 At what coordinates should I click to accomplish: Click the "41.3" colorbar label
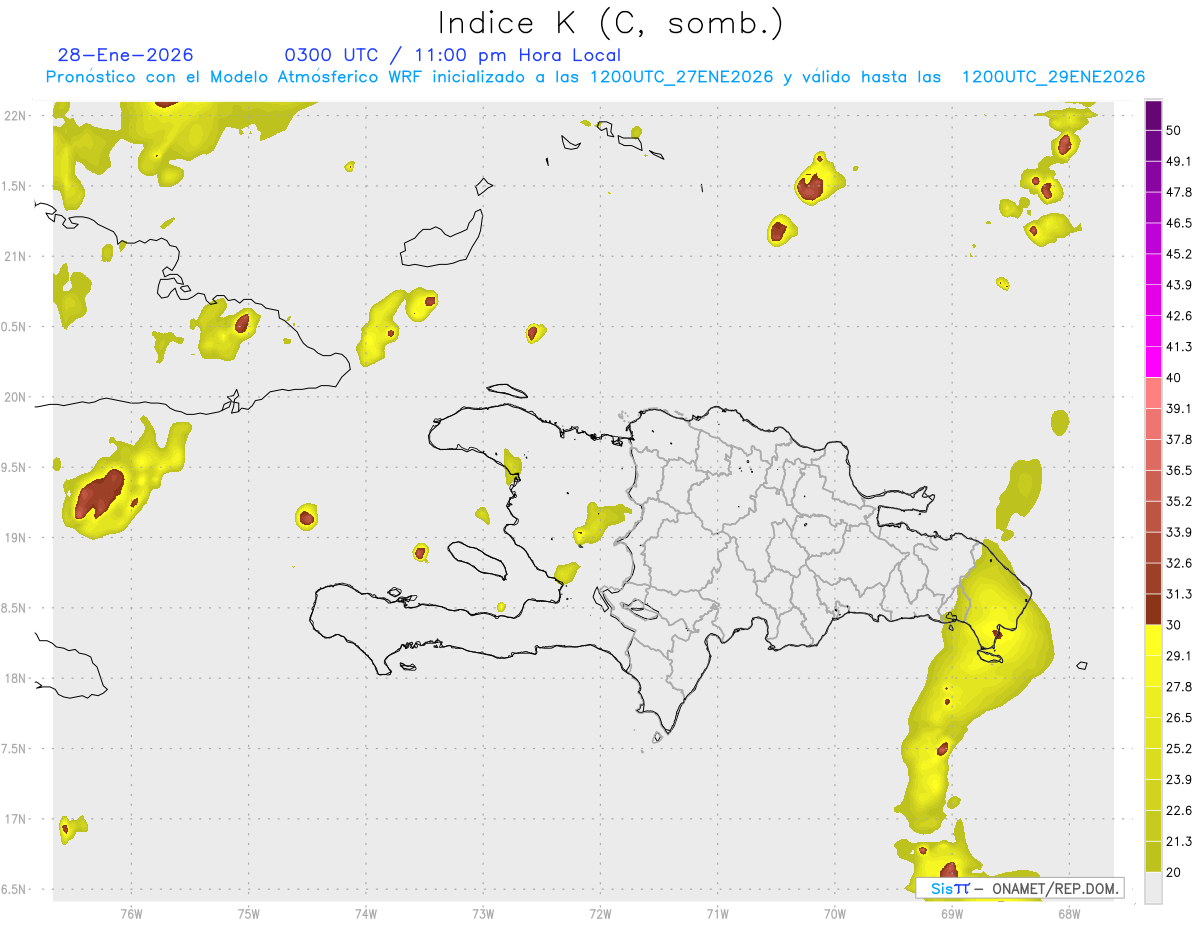click(x=1179, y=347)
